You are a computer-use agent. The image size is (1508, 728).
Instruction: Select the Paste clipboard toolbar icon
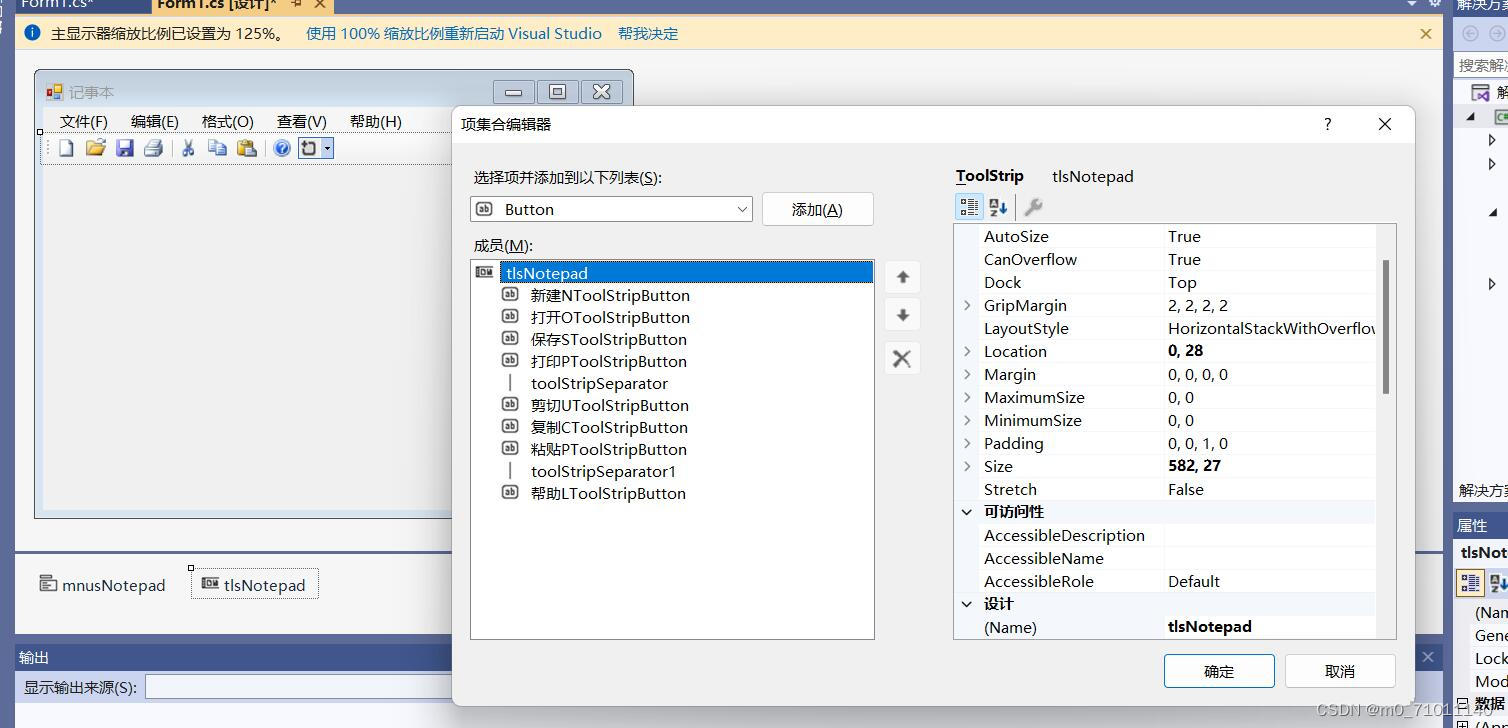tap(245, 148)
